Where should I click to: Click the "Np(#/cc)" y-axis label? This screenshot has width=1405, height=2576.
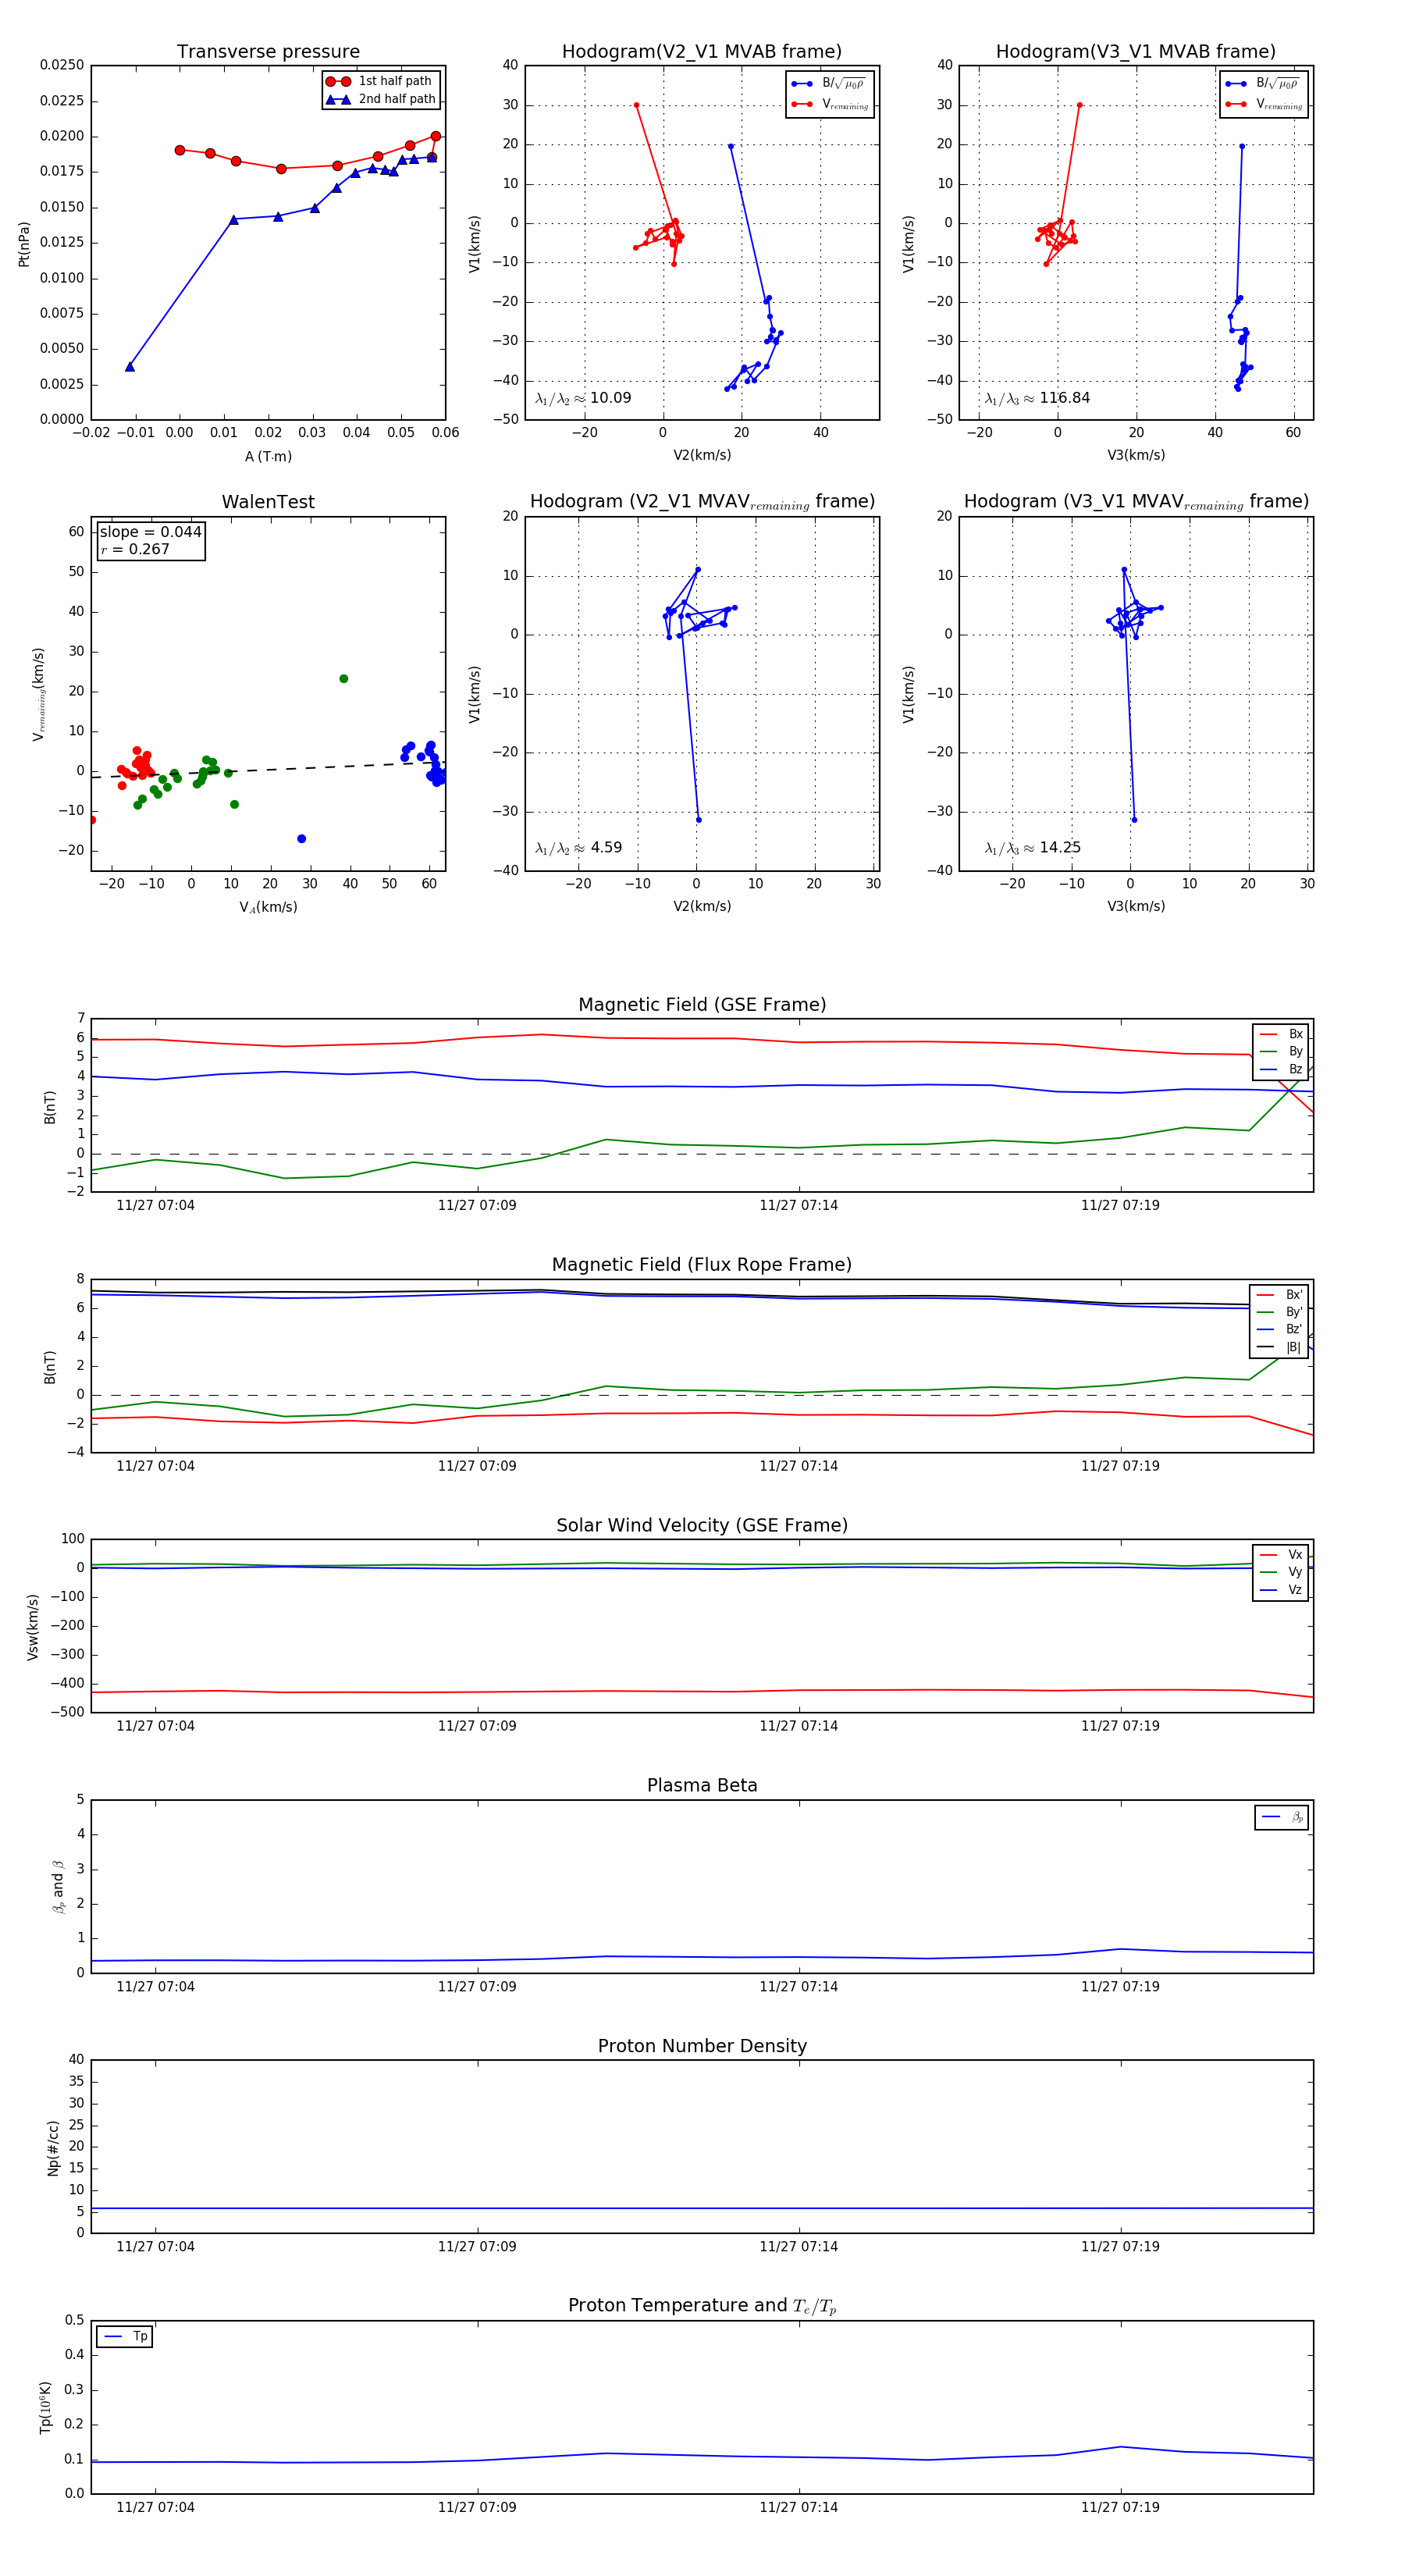click(52, 2147)
